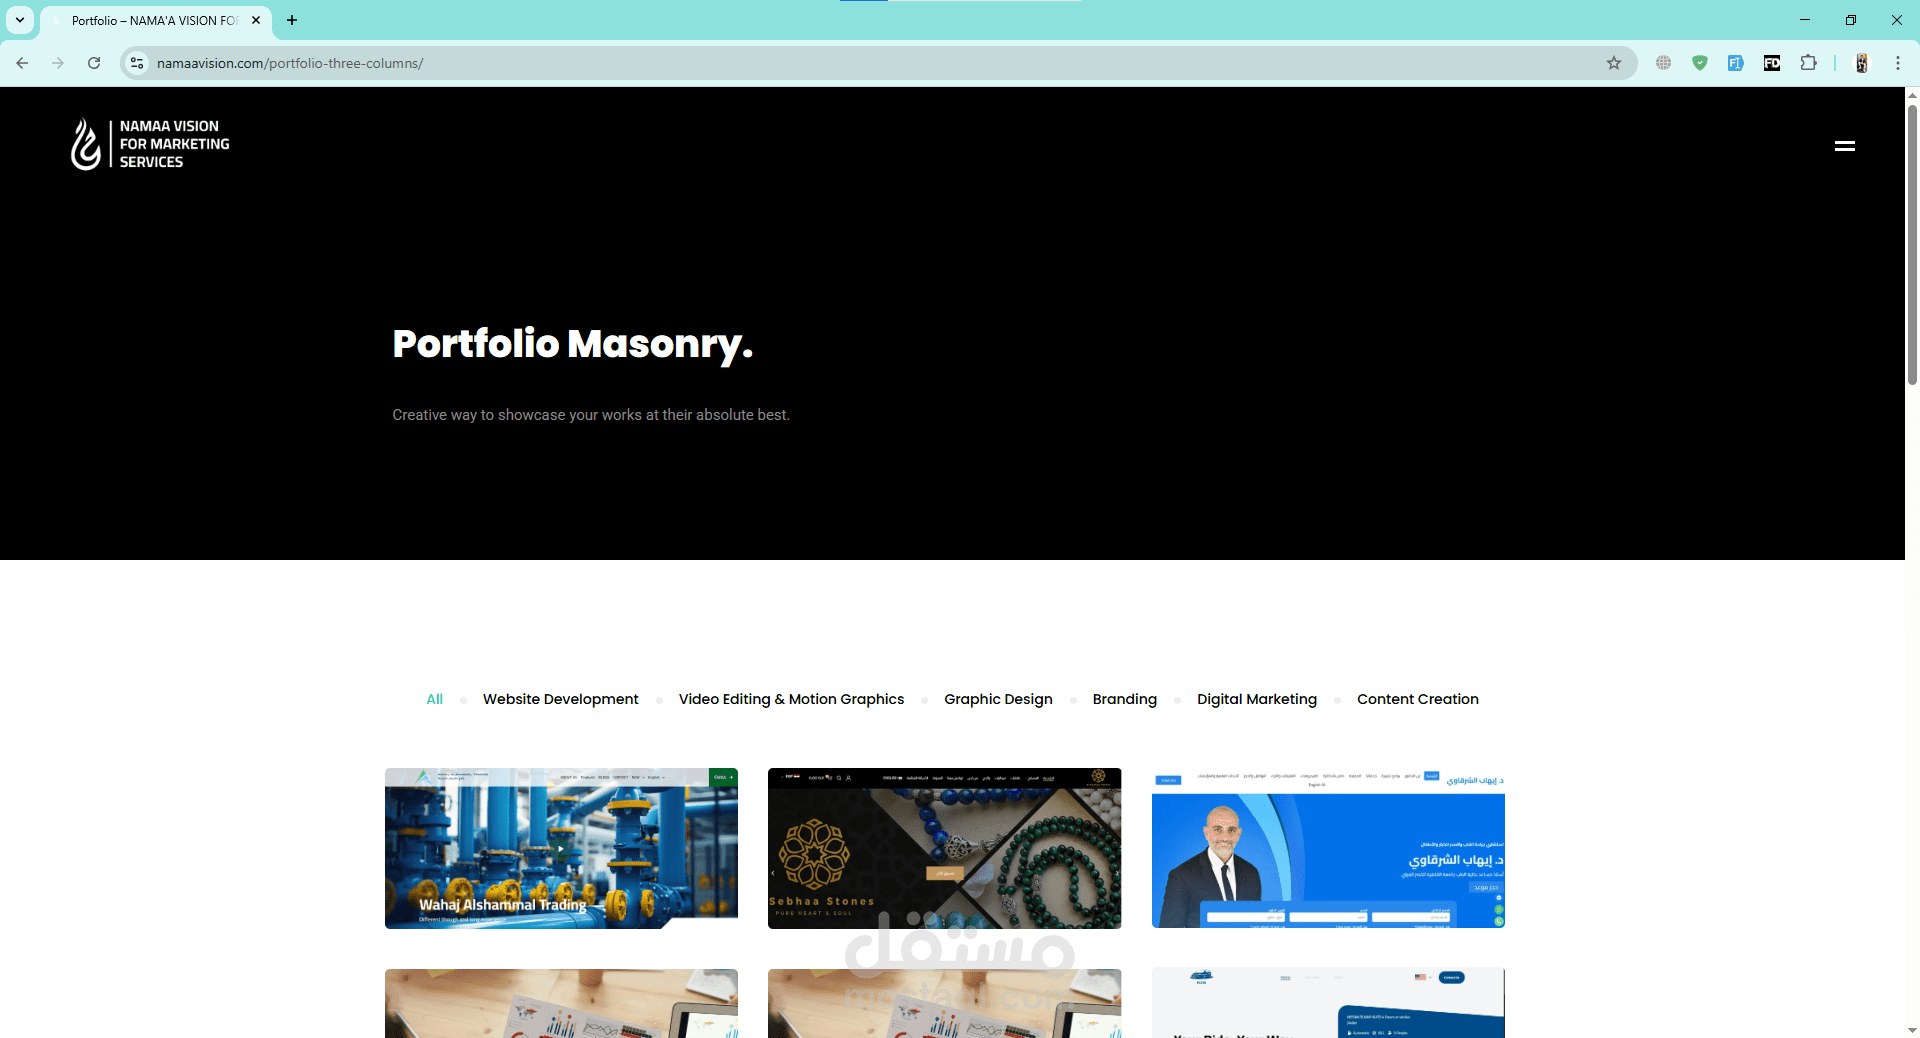Select the Portfolio – NAMA'A VISION tab
1920x1038 pixels.
[157, 21]
